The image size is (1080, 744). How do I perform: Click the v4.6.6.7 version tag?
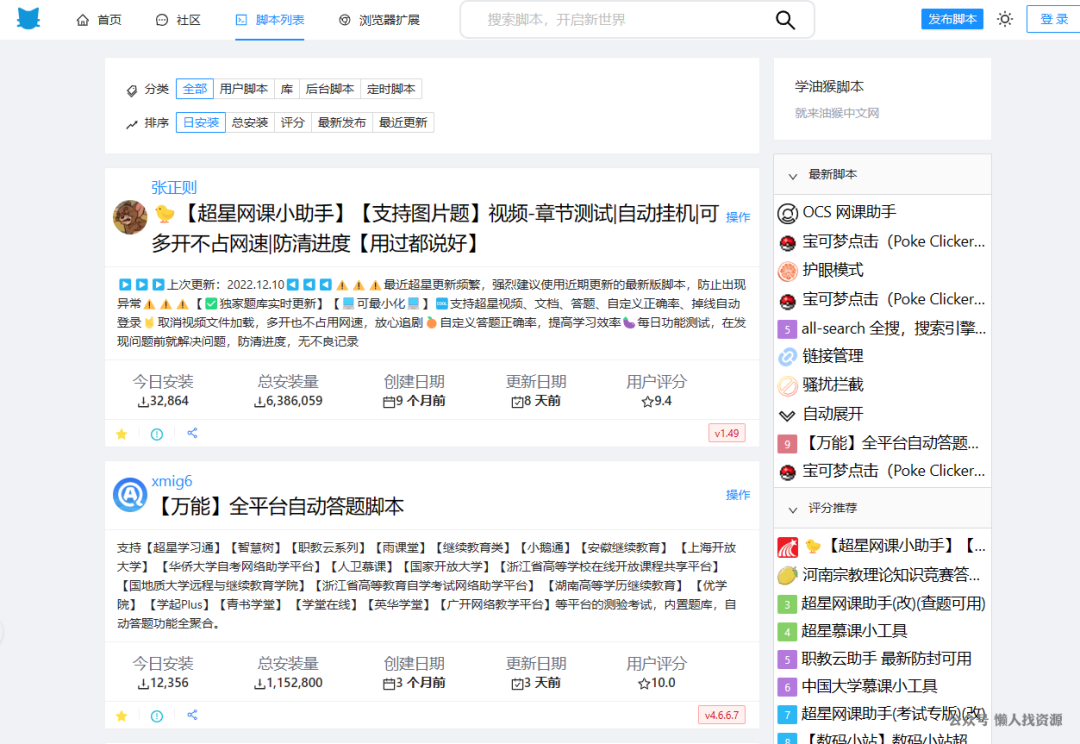click(x=721, y=715)
